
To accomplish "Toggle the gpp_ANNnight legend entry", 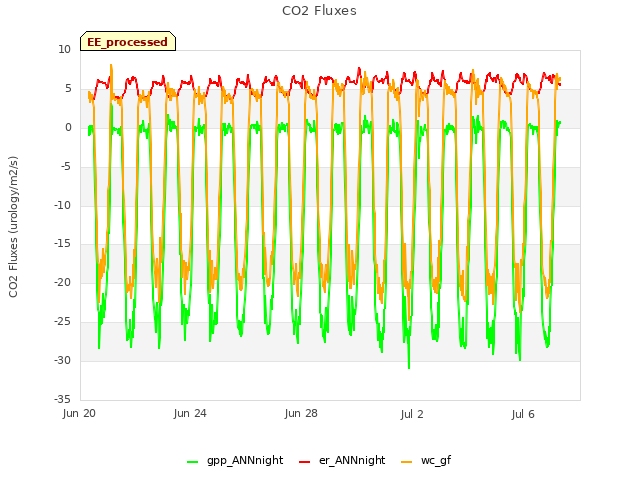I will (235, 460).
